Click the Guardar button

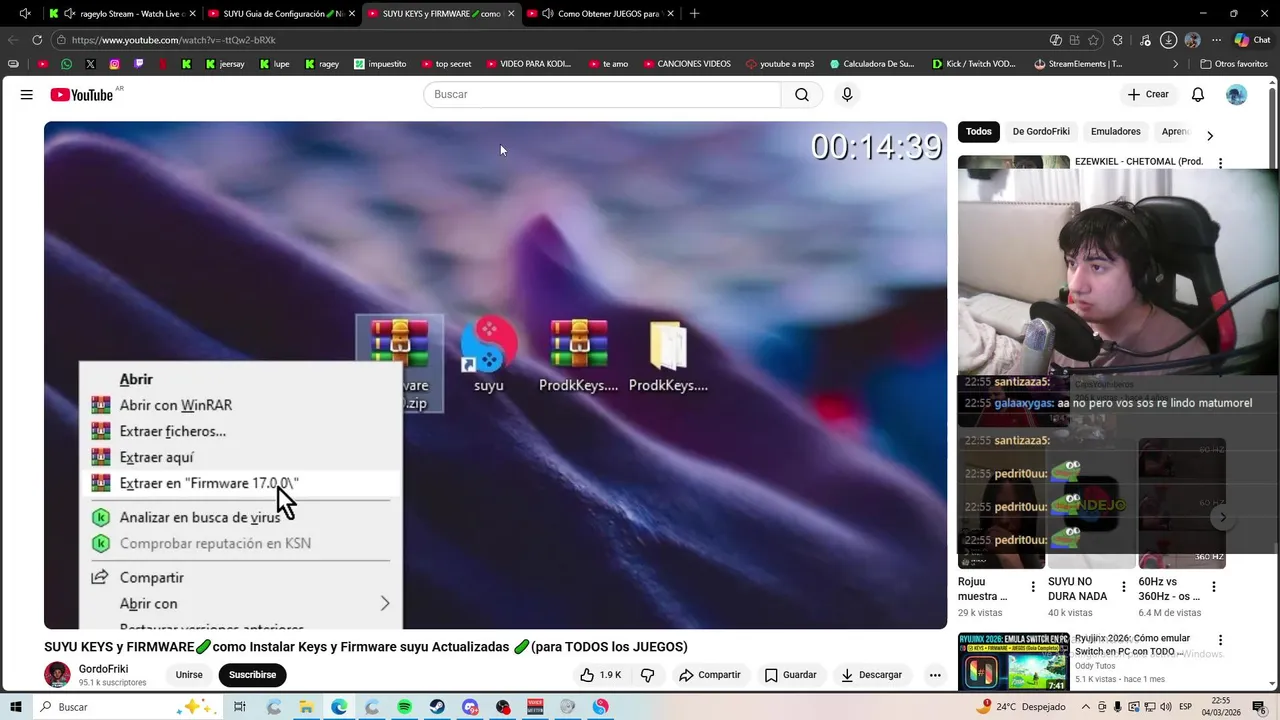click(791, 675)
